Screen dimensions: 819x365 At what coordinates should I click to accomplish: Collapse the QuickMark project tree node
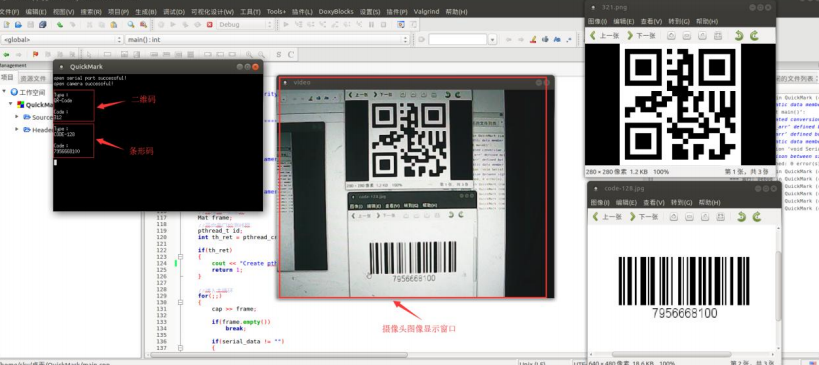[x=10, y=104]
